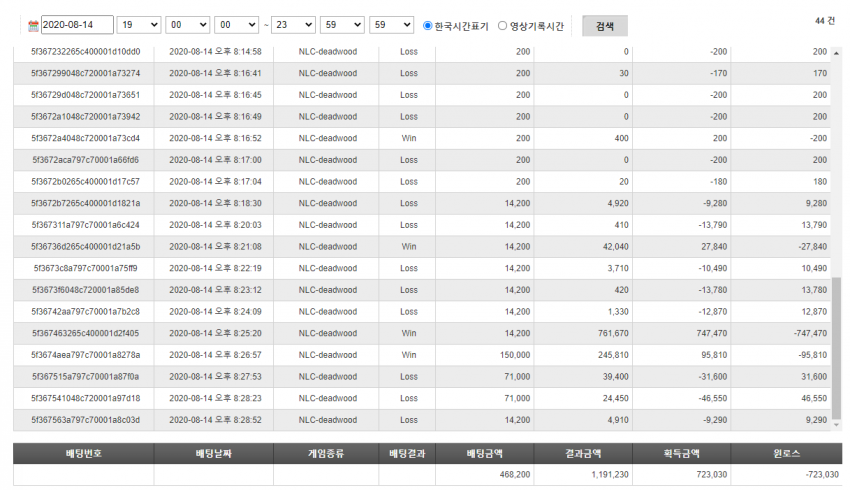Screen dimensions: 850x490
Task: Click bet ID 5f367232265c400001d10dd0
Action: tap(86, 51)
